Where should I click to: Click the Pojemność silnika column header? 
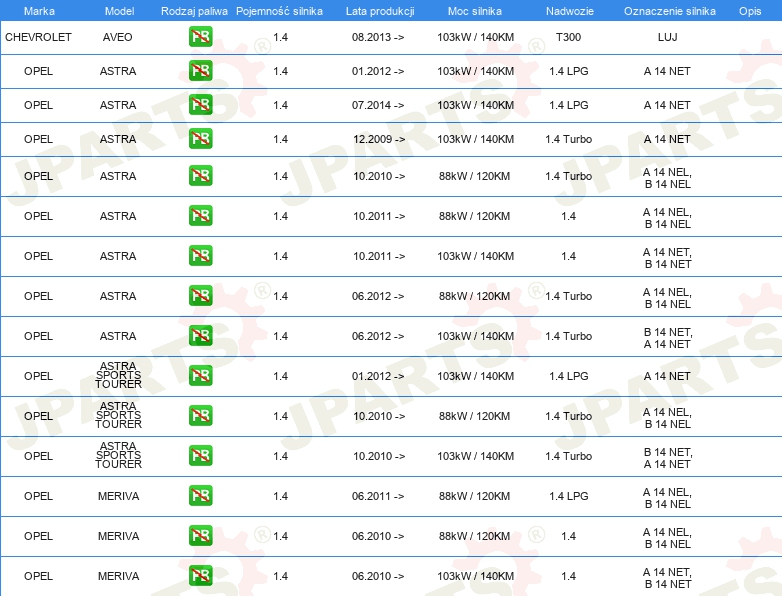[x=279, y=11]
